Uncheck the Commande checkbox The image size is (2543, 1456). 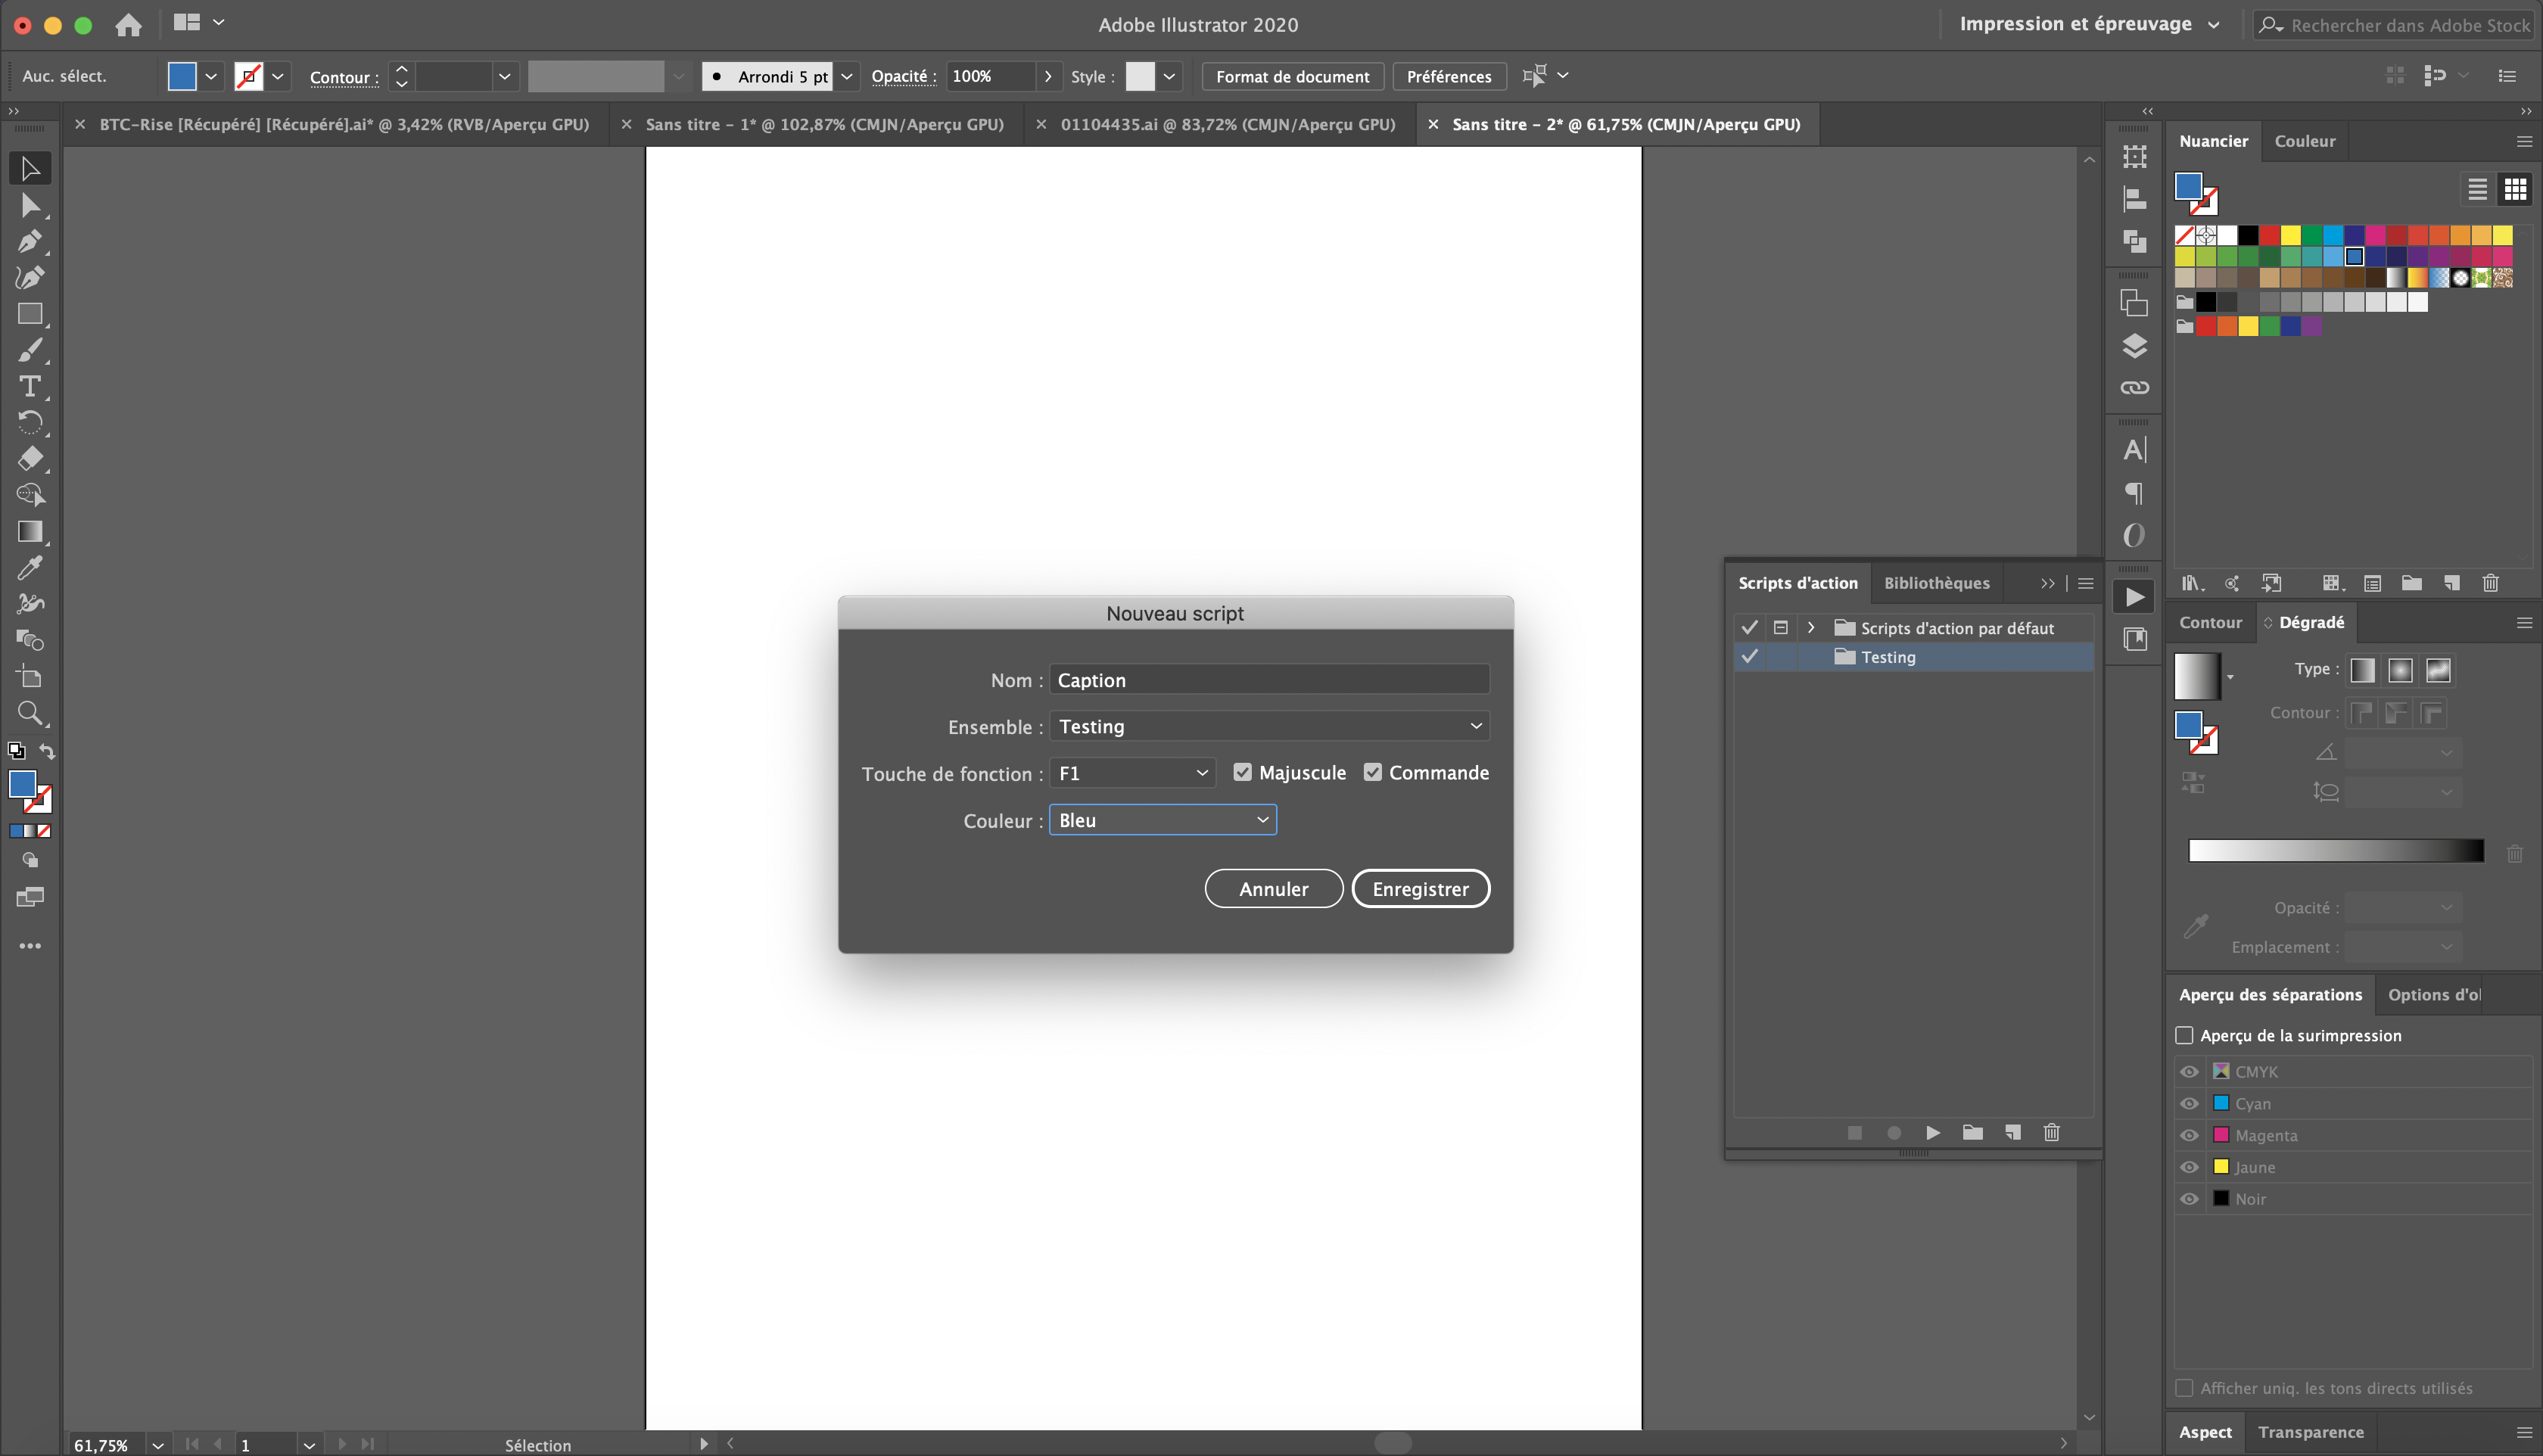tap(1372, 771)
